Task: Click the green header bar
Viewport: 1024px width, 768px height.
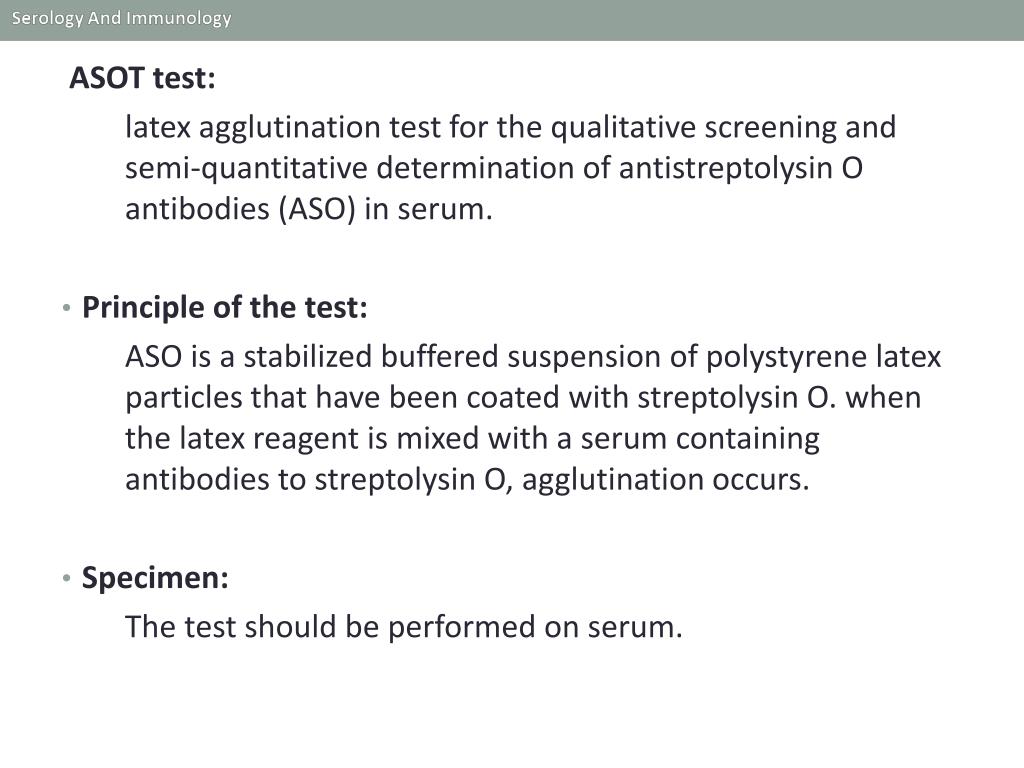Action: point(512,20)
